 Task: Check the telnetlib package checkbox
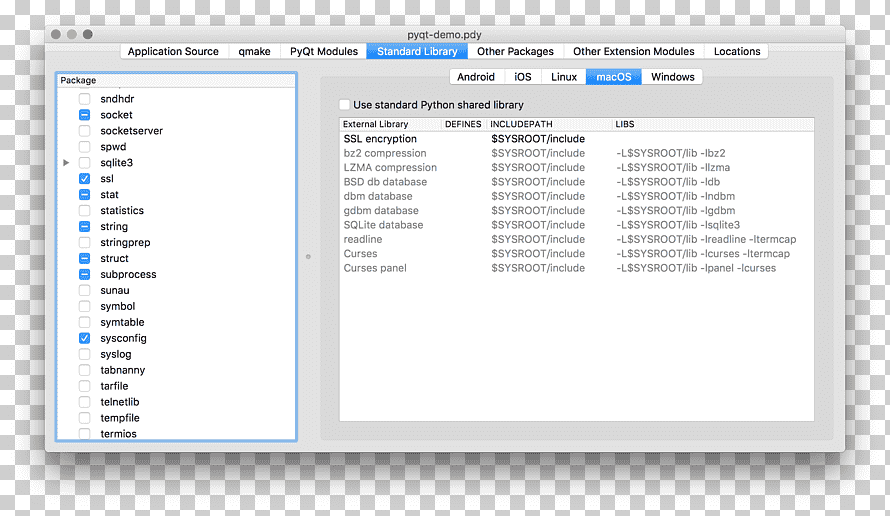click(x=85, y=401)
